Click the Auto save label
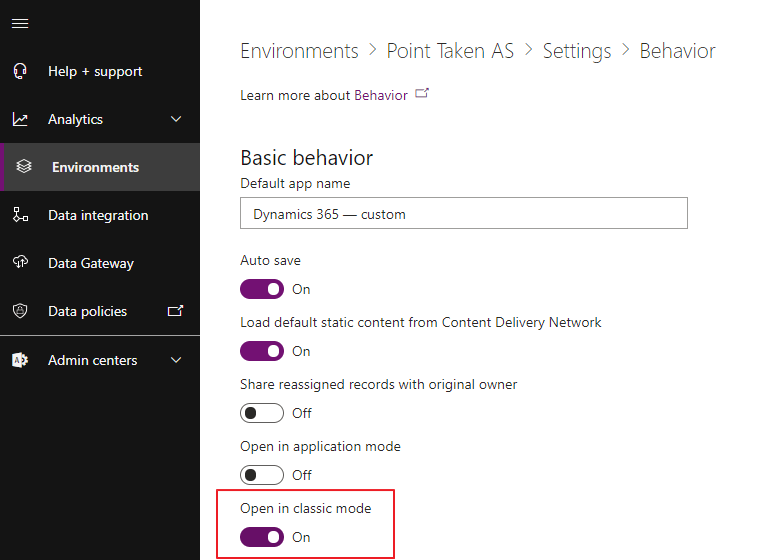 pyautogui.click(x=270, y=260)
